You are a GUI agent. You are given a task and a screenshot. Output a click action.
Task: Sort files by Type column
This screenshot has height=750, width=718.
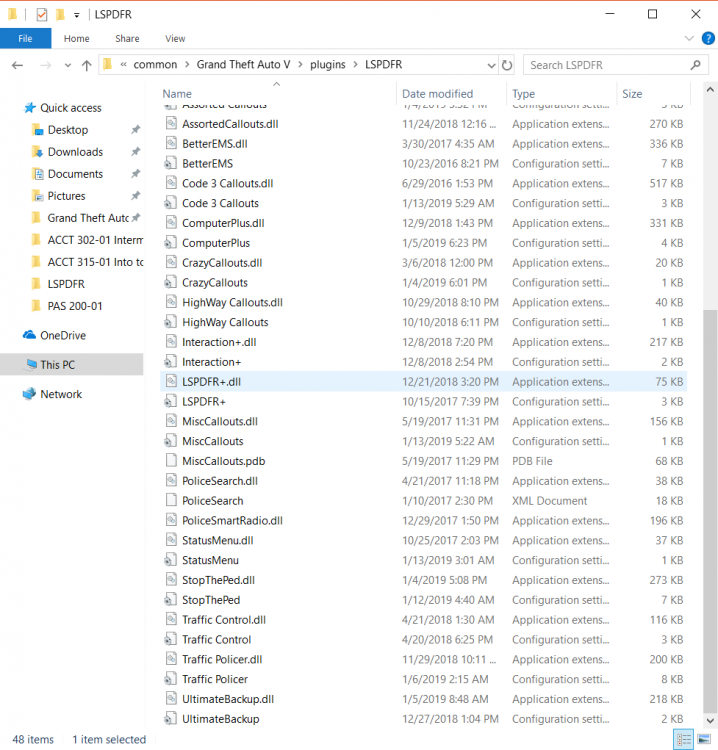click(523, 94)
